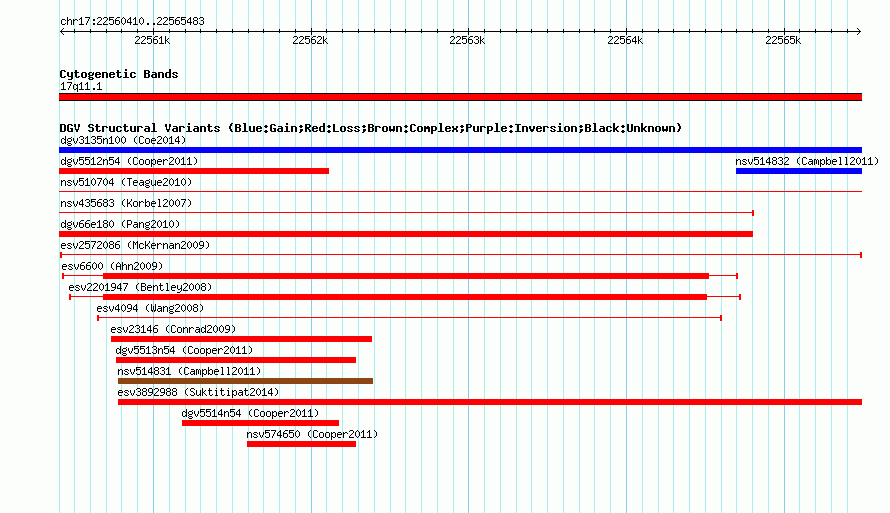
Task: Open the dgv5512n54 (Cooper2011) label
Action: (x=129, y=161)
